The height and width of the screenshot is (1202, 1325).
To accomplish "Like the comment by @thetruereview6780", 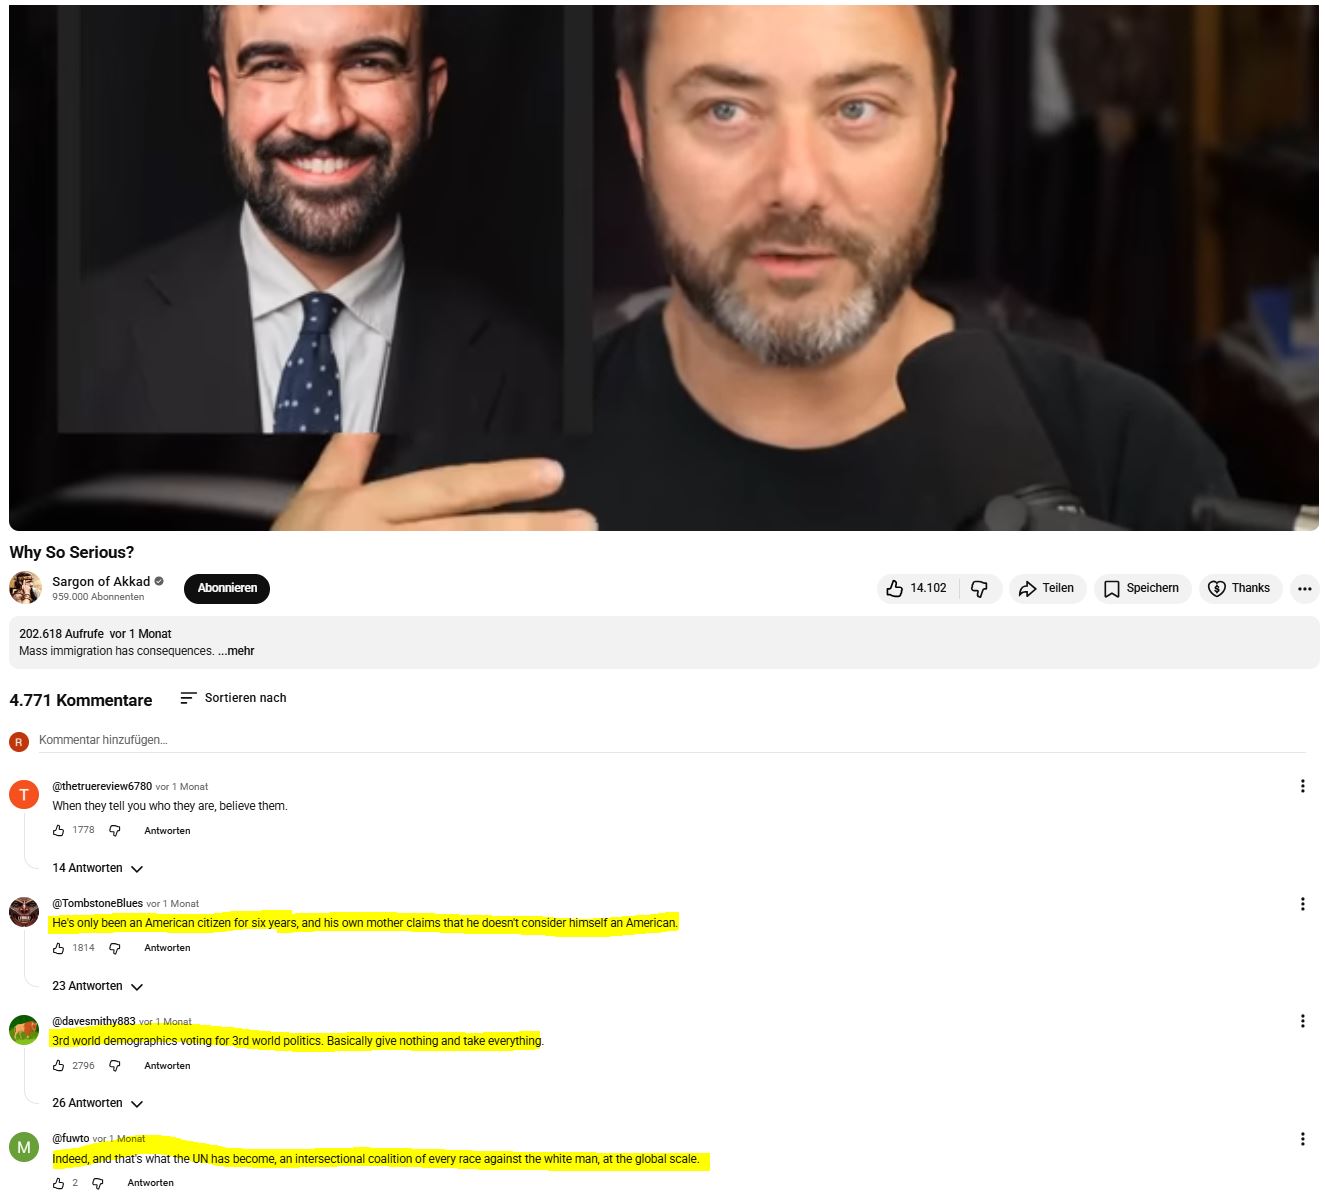I will click(59, 830).
